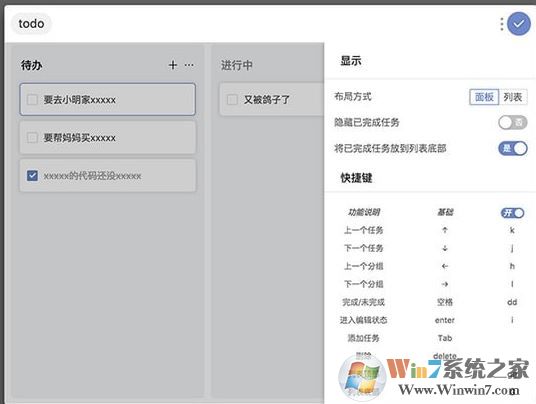Toggle 隐藏已完成任务 switch

512,122
